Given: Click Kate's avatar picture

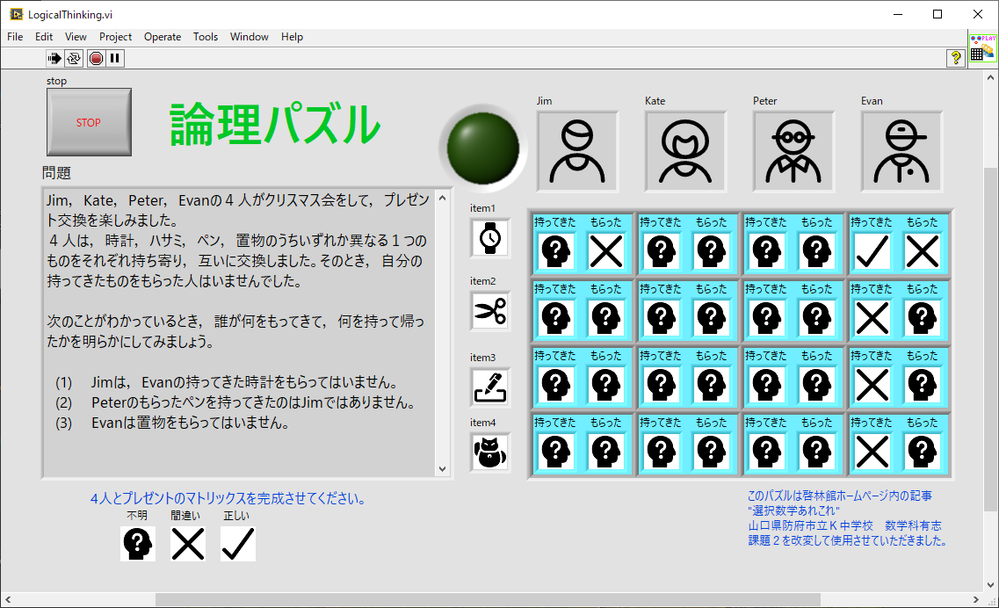Looking at the screenshot, I should point(686,151).
